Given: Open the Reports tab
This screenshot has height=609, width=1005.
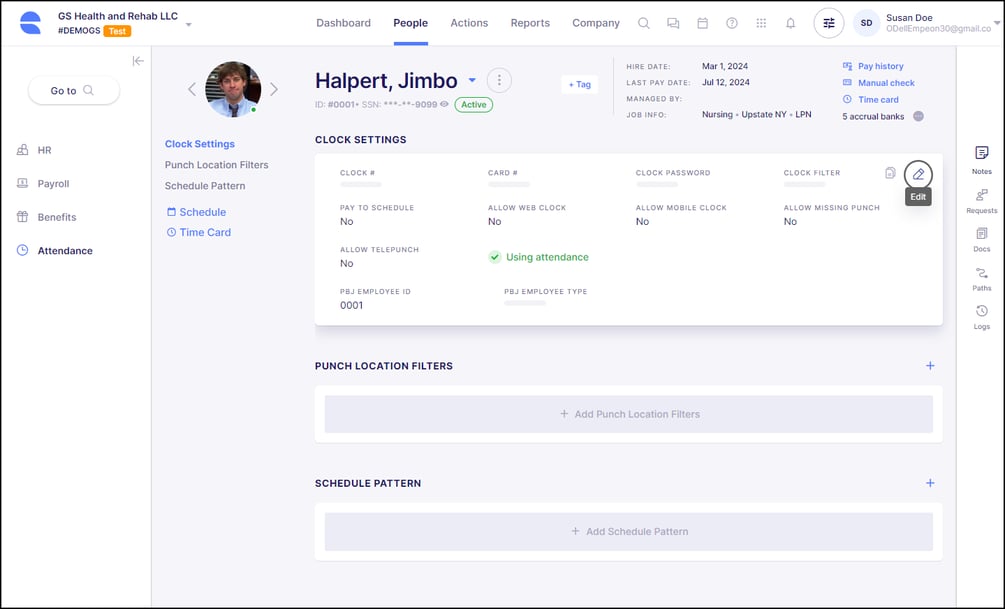Looking at the screenshot, I should (x=530, y=23).
